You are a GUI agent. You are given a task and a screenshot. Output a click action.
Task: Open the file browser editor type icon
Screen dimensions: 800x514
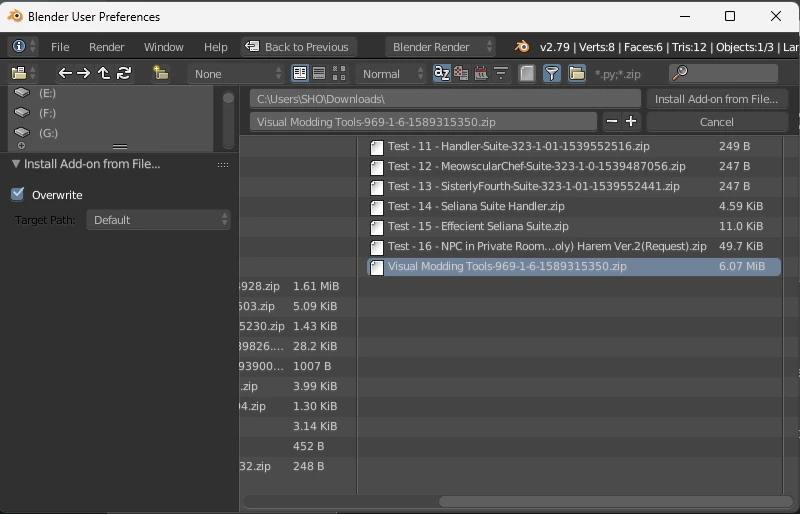click(23, 74)
